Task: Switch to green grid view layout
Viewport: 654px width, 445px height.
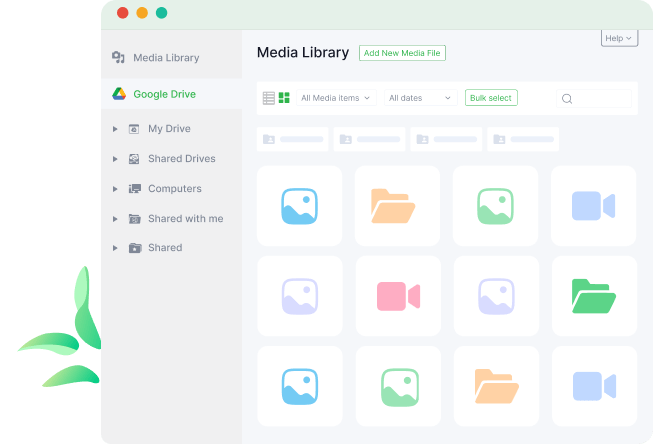Action: 284,98
